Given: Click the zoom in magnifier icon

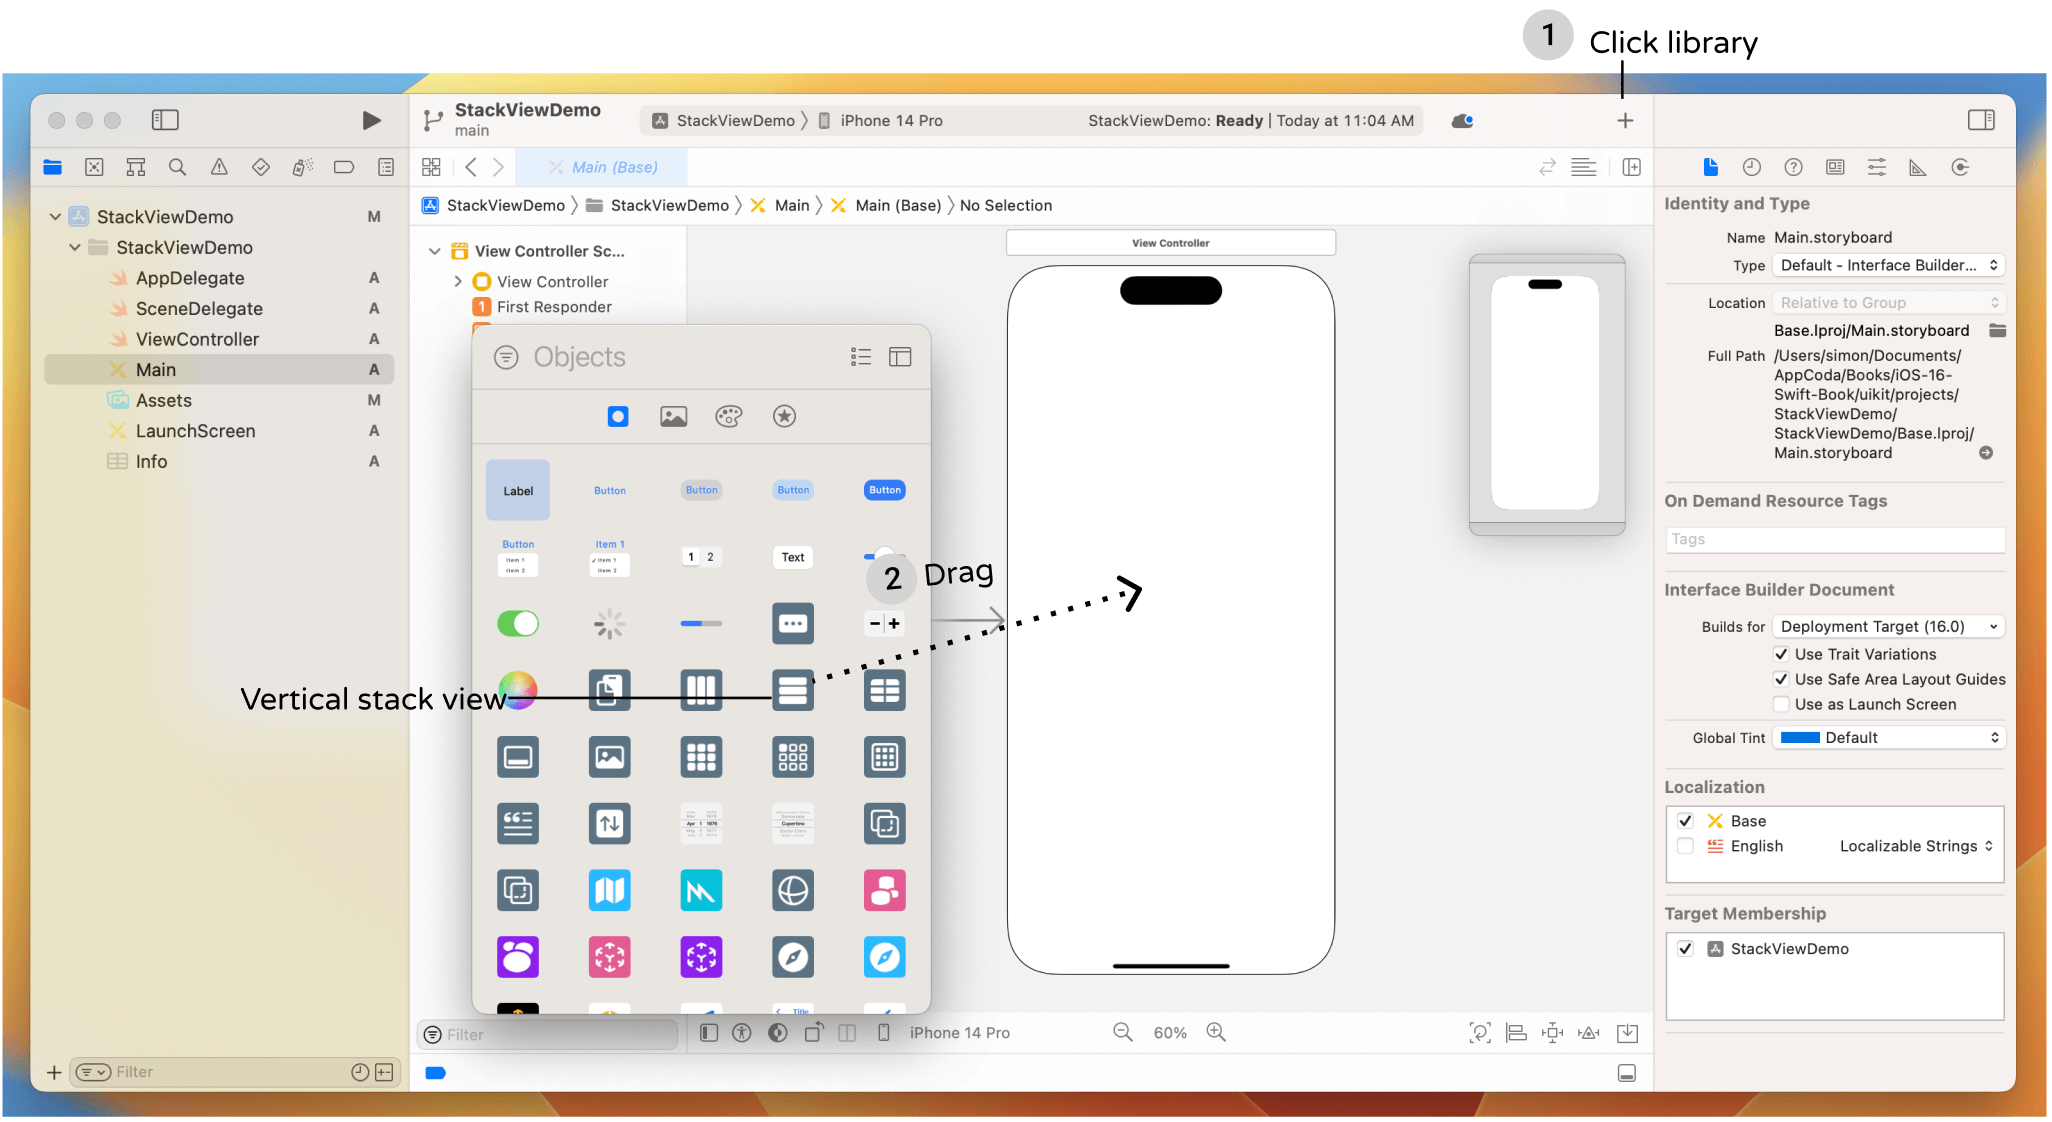Looking at the screenshot, I should [1215, 1032].
